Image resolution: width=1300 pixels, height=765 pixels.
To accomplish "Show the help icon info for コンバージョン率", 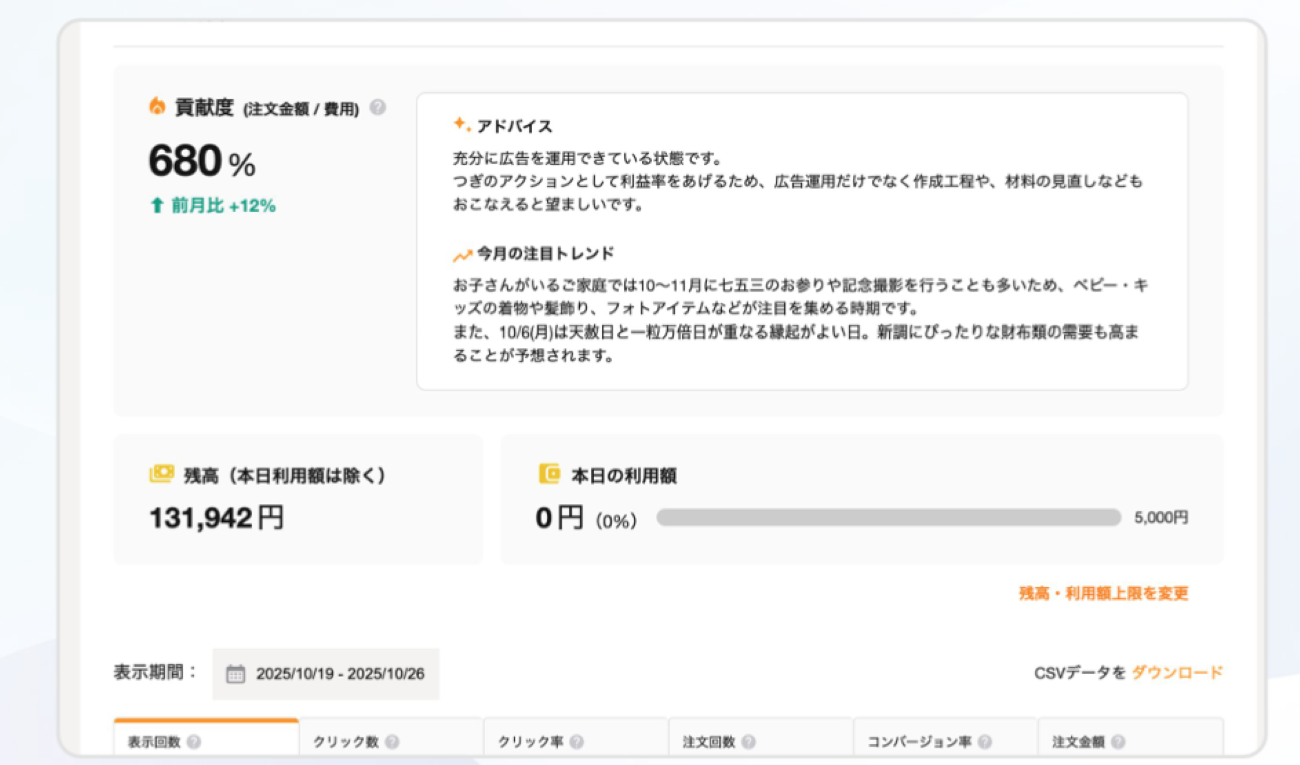I will coord(984,742).
